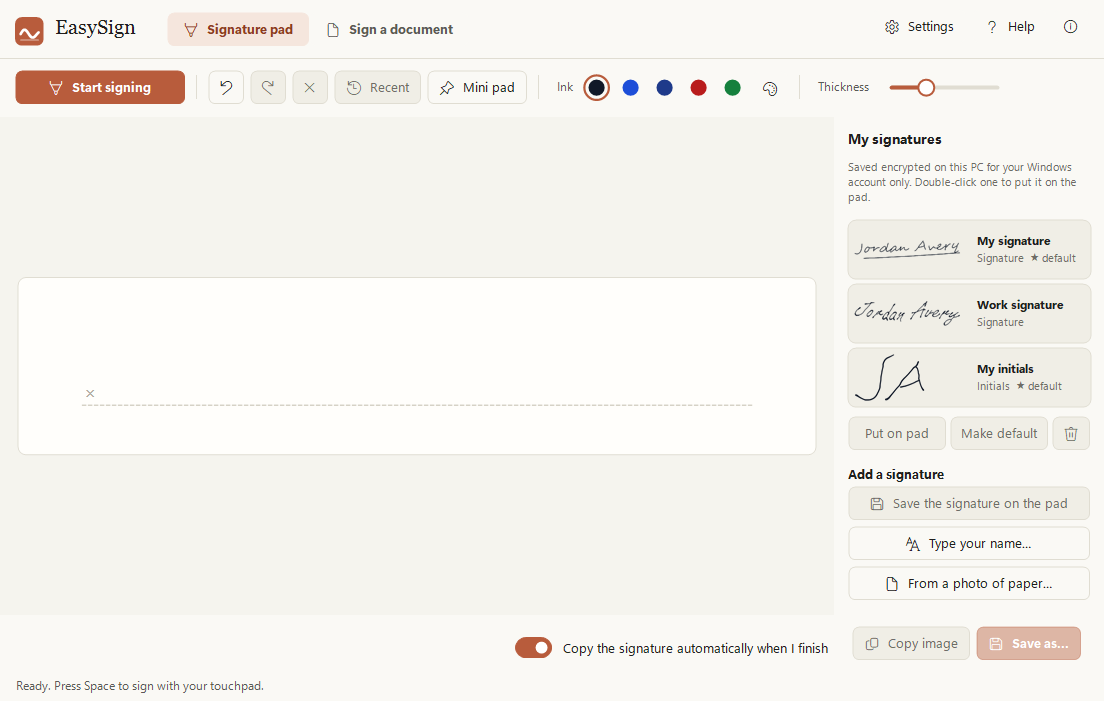Click the Start signing button
This screenshot has height=701, width=1104.
[x=100, y=87]
